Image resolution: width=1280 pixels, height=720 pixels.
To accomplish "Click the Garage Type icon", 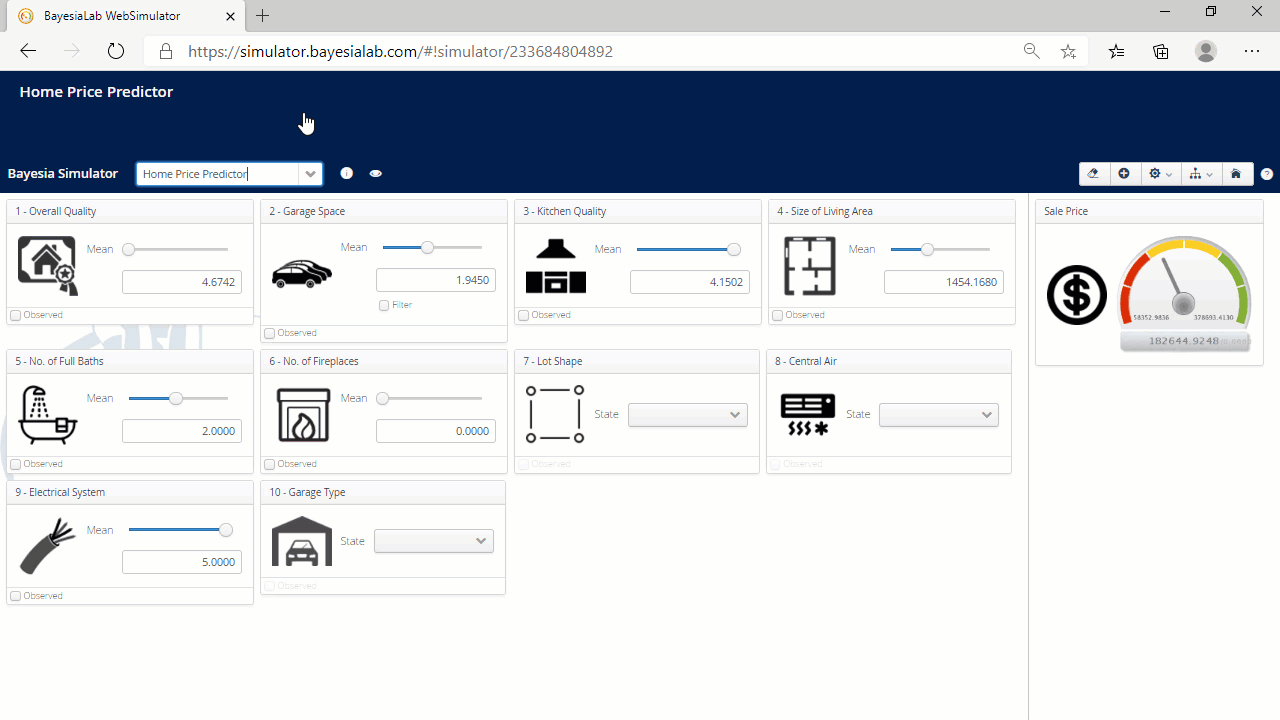I will (x=302, y=542).
